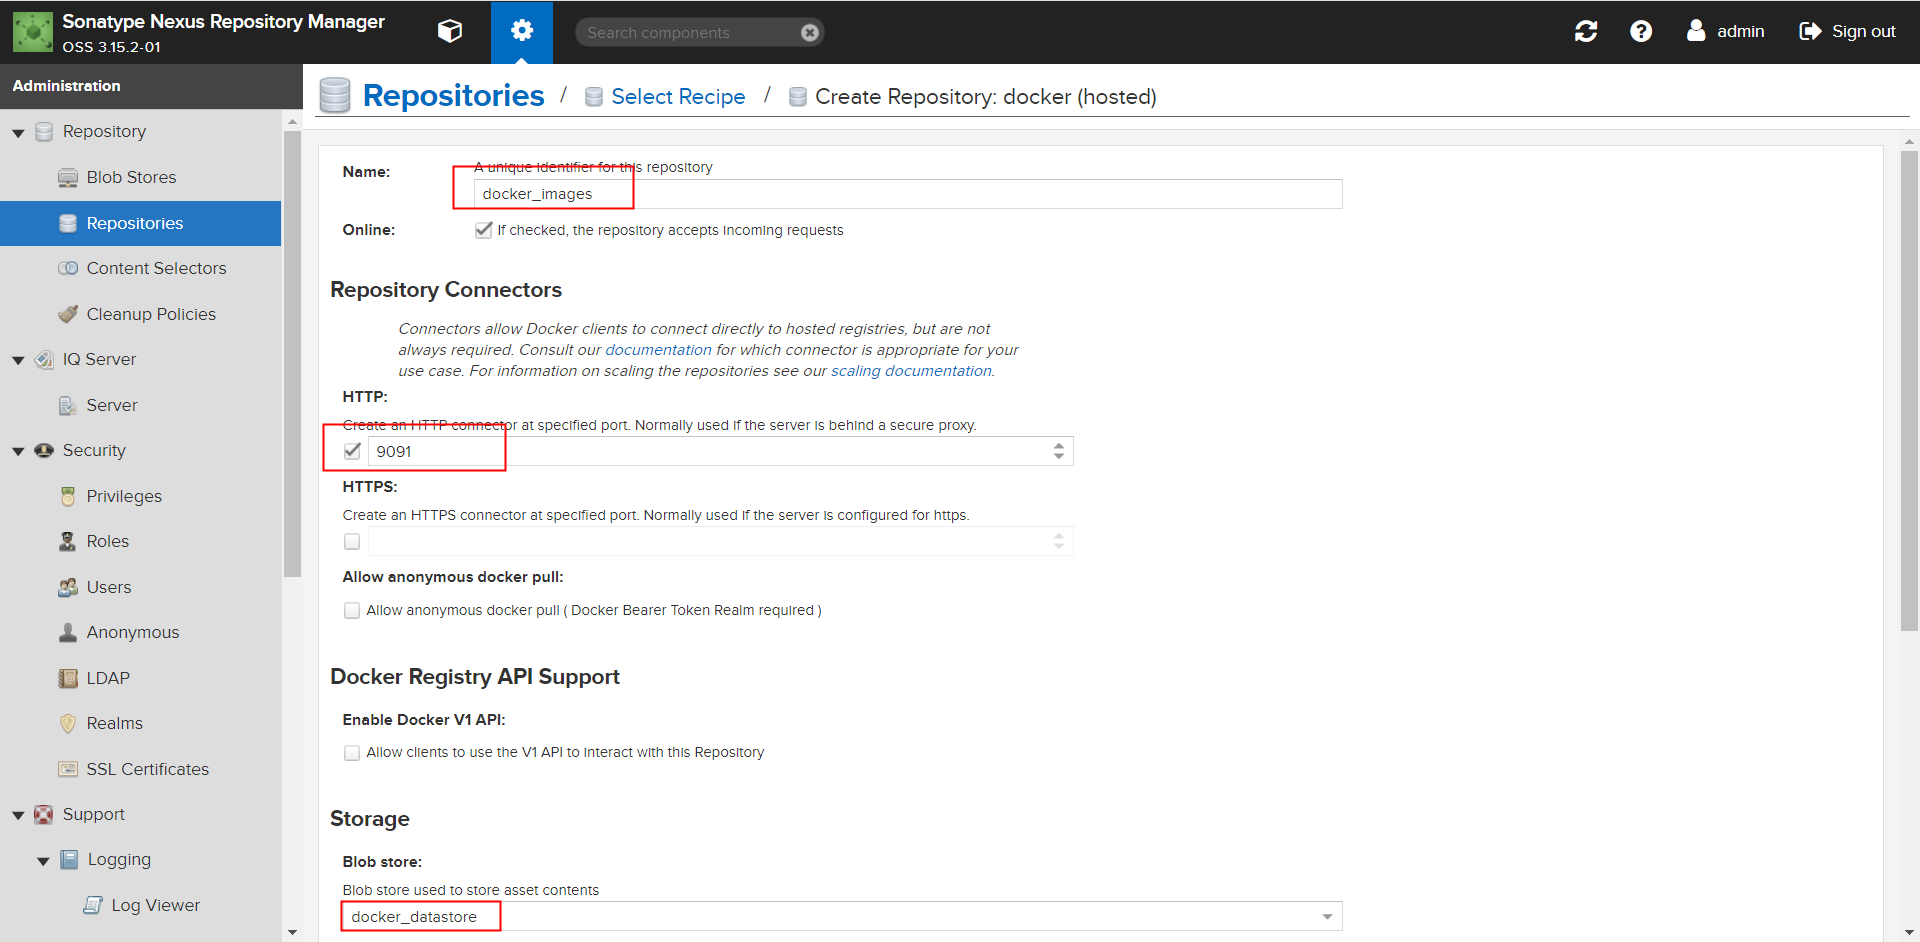Click the Content Selectors icon

(68, 268)
